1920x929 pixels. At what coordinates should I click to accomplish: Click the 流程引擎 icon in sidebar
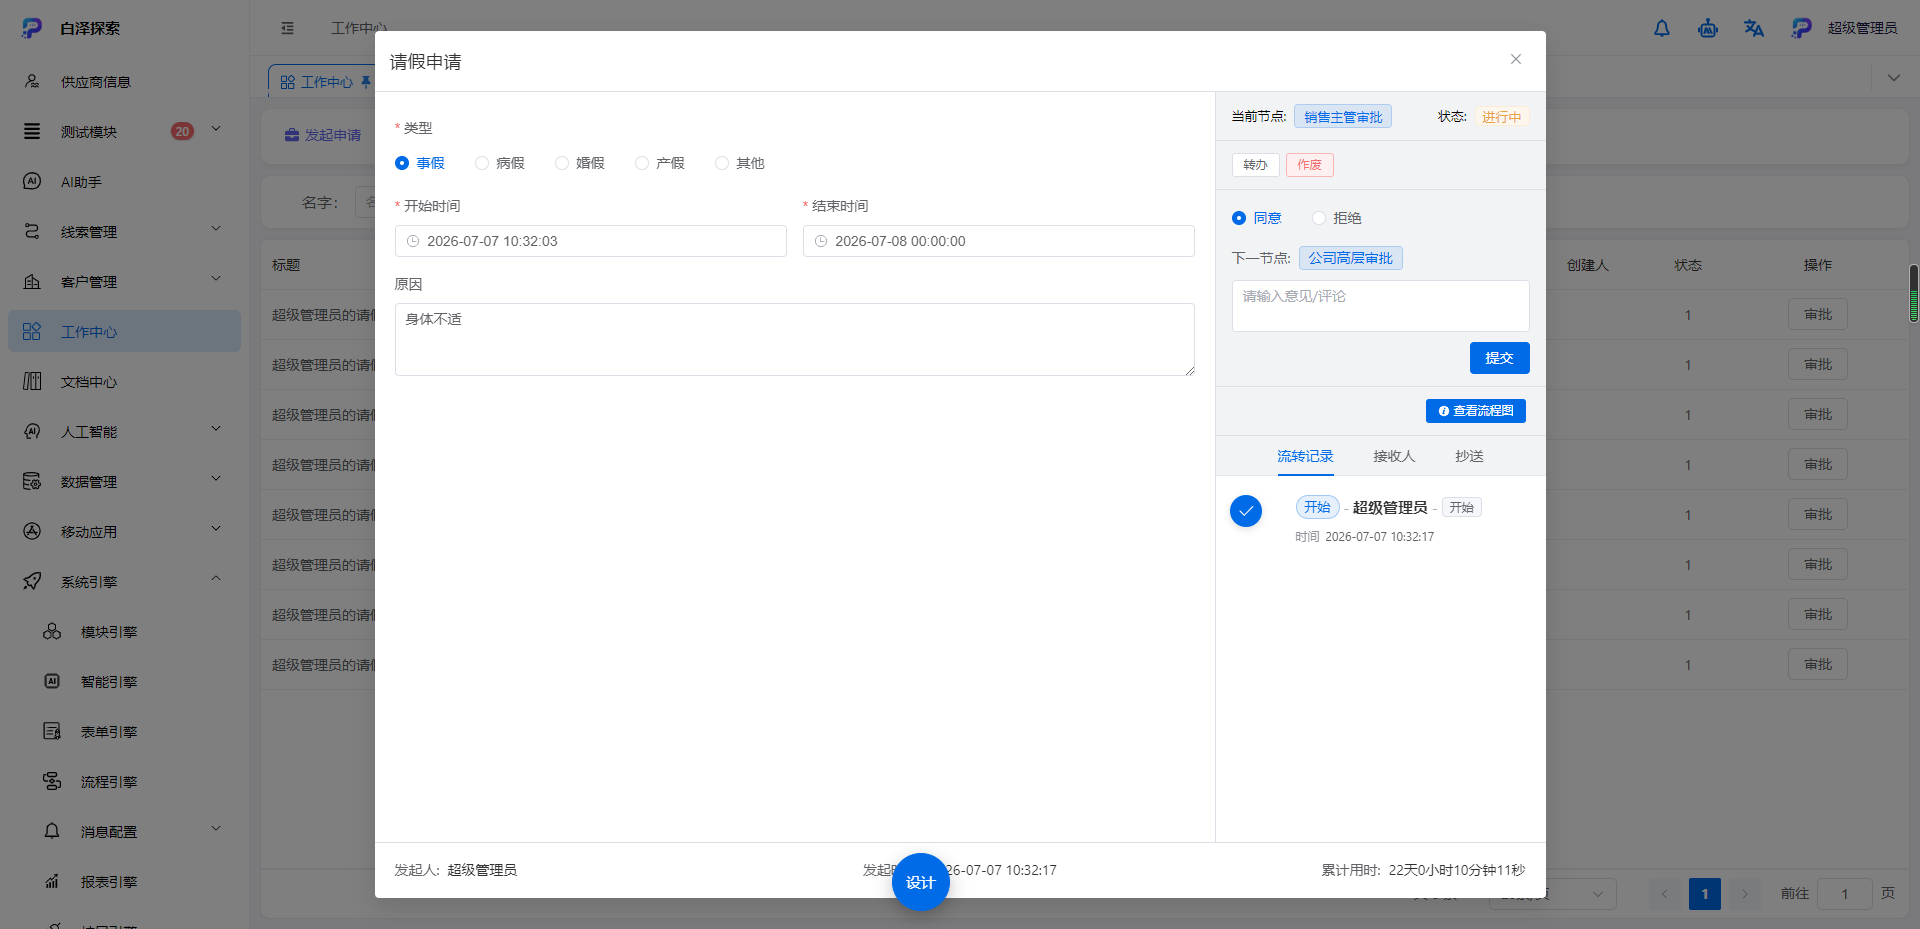pyautogui.click(x=52, y=781)
